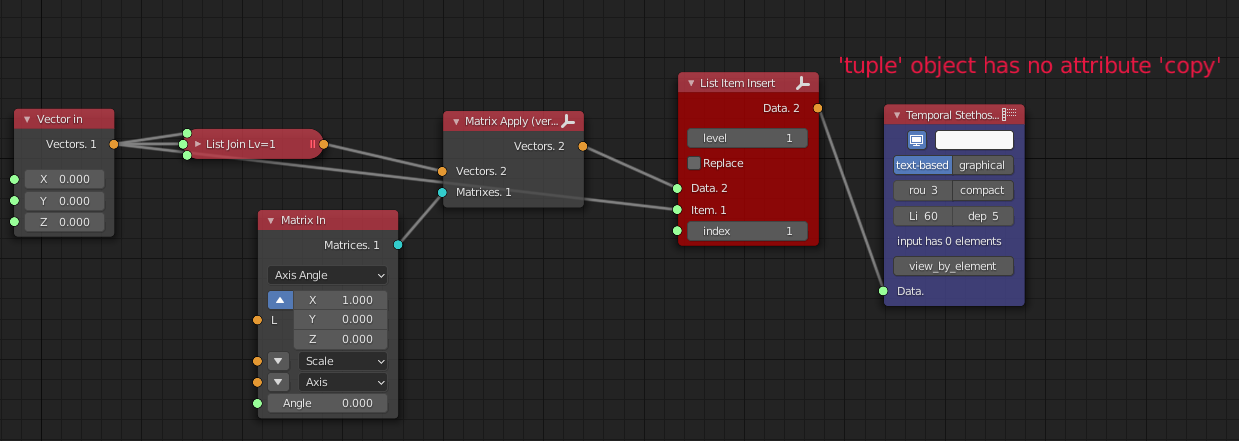Viewport: 1239px width, 441px height.
Task: Open the Axis Angle mode dropdown
Action: coord(328,274)
